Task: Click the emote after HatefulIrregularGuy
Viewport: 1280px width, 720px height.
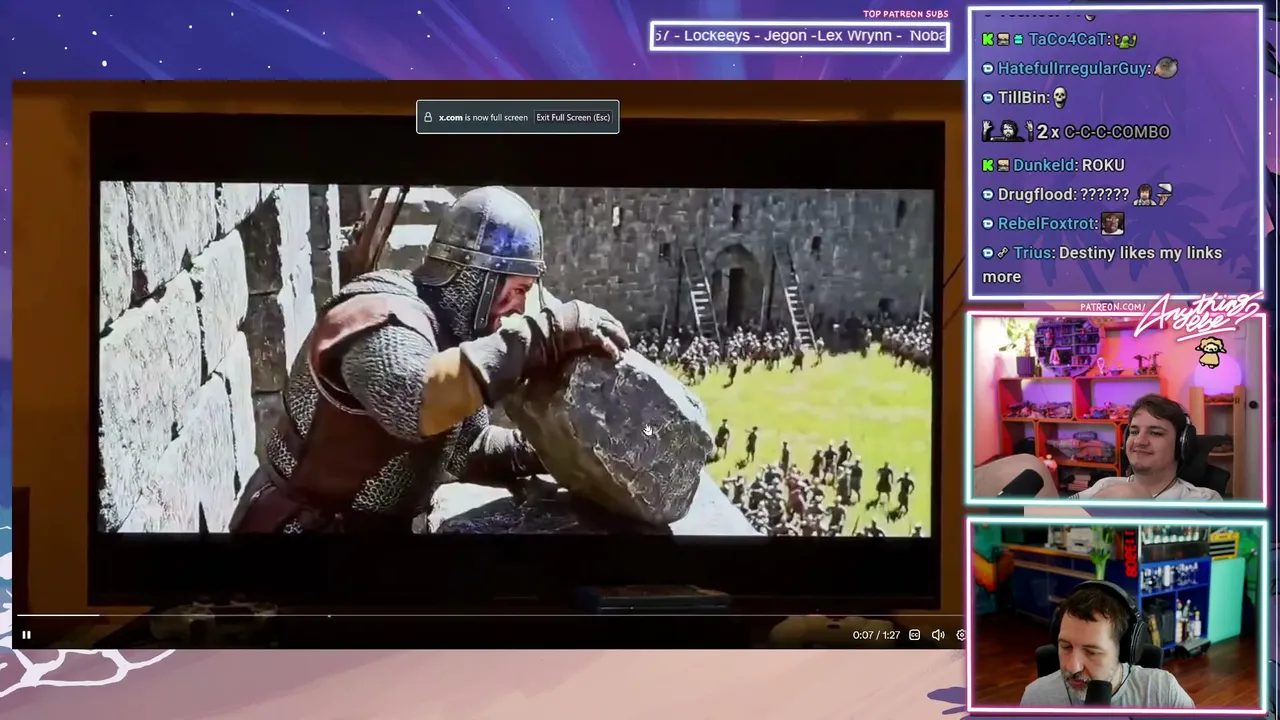Action: (x=1165, y=68)
